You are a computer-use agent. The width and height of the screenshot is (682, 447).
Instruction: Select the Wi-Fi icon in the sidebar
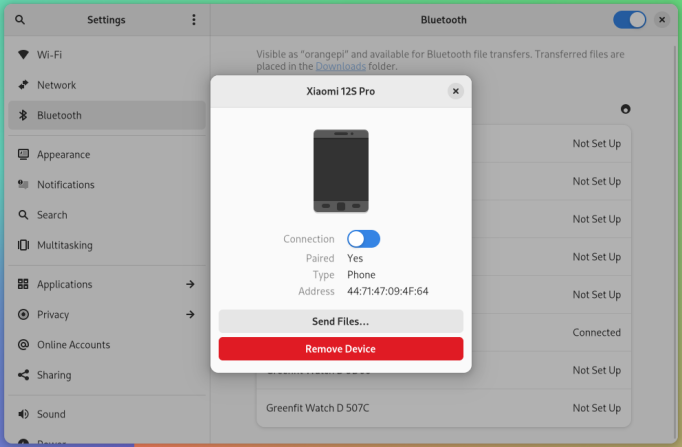(23, 55)
